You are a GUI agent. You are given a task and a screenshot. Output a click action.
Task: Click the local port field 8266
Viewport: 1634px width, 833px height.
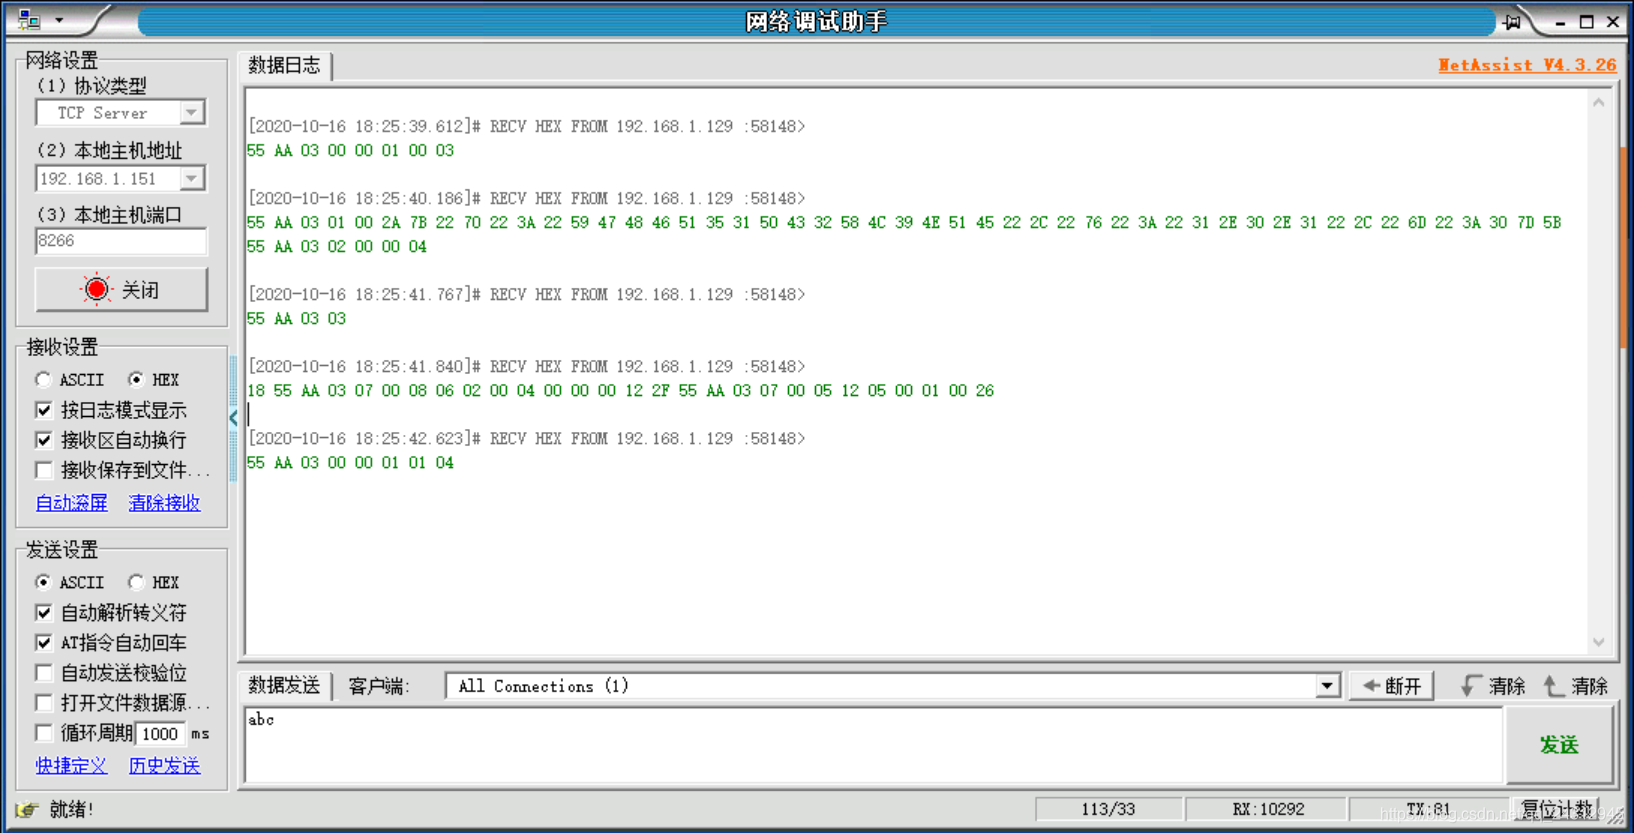point(120,241)
